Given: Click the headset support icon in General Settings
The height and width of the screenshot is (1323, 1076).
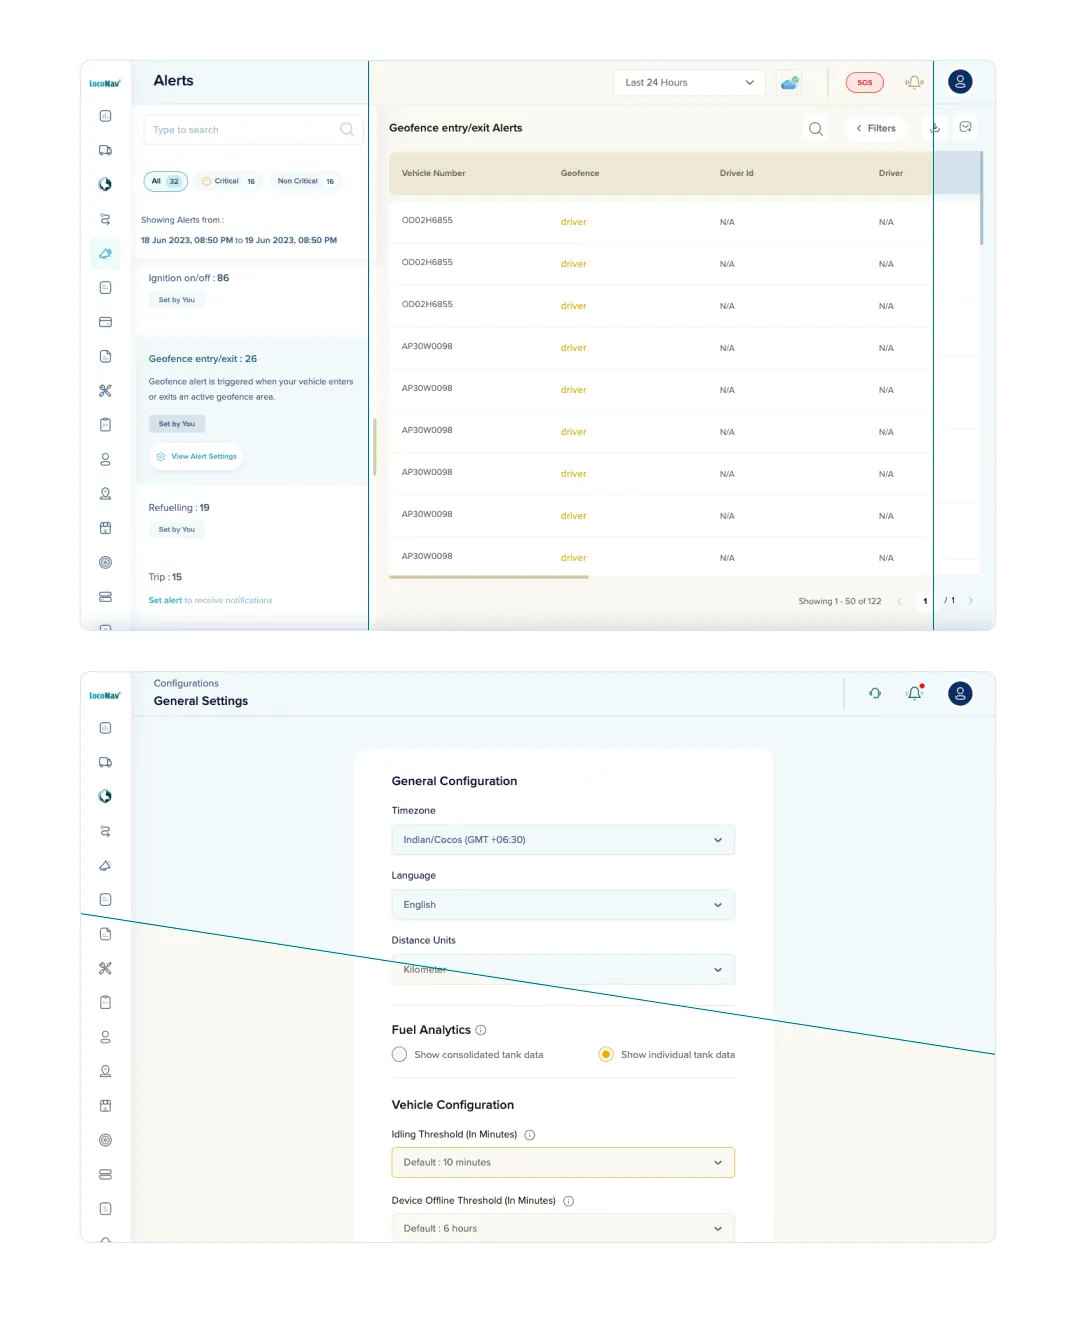Looking at the screenshot, I should (x=875, y=693).
